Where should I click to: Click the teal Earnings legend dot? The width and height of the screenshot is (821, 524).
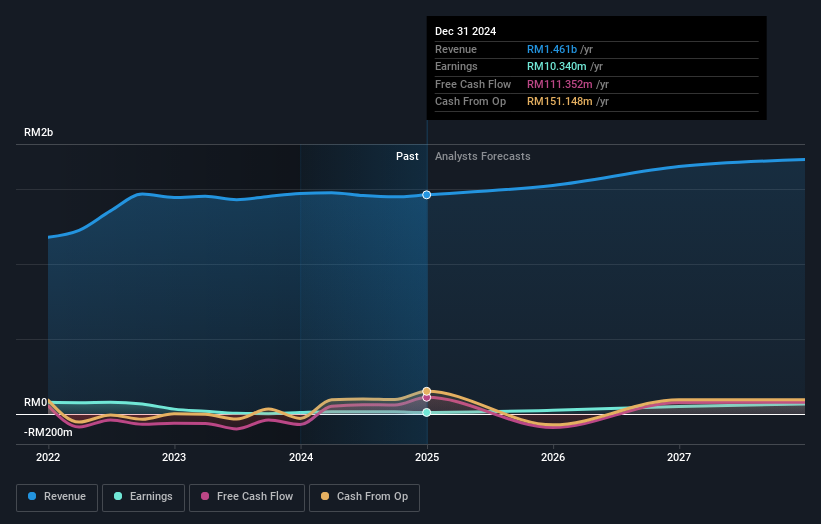pos(118,496)
